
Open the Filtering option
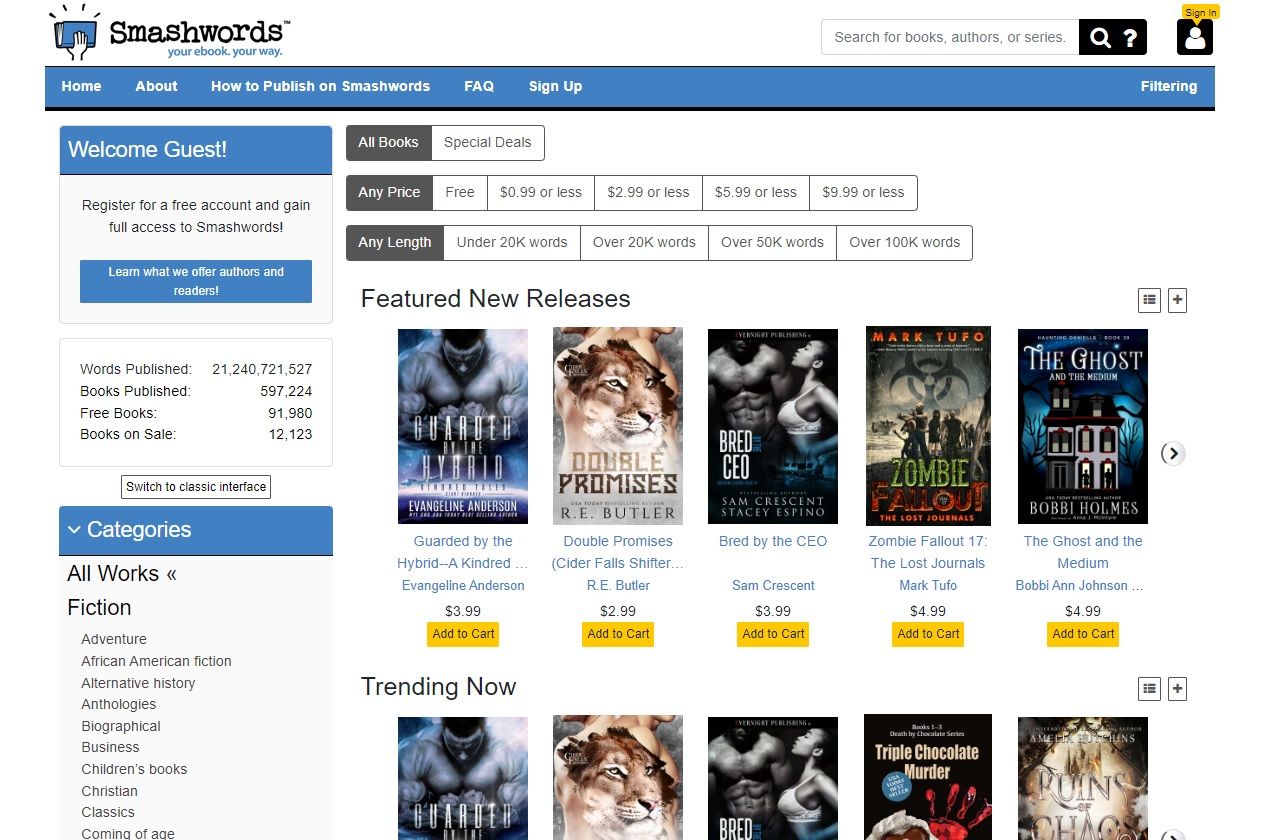pos(1168,86)
